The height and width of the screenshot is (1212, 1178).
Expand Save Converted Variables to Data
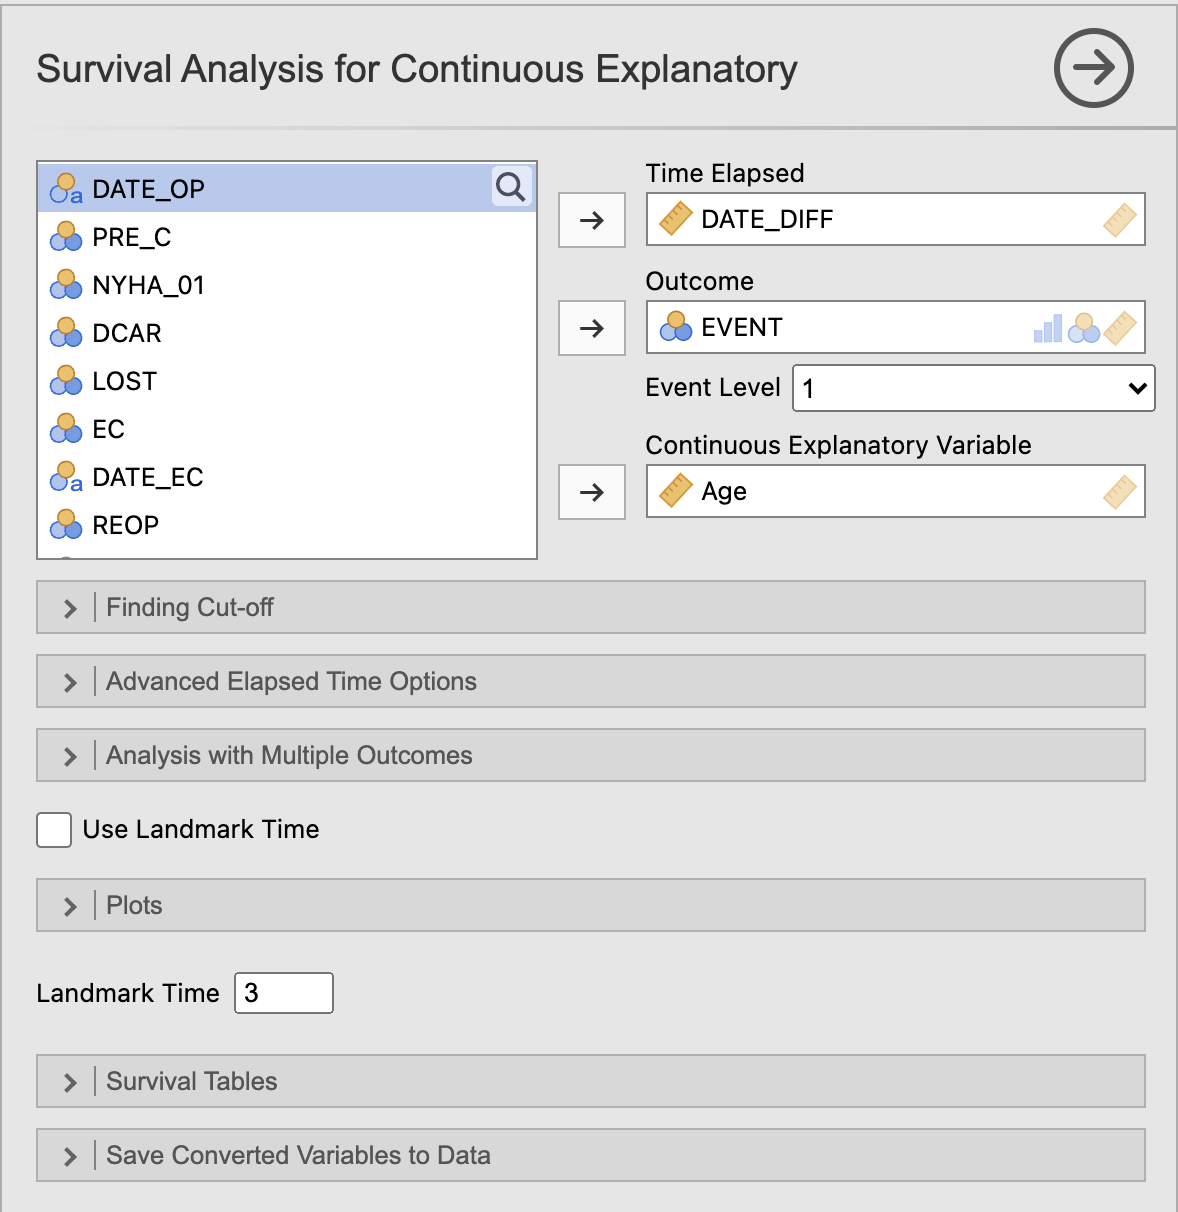591,1155
